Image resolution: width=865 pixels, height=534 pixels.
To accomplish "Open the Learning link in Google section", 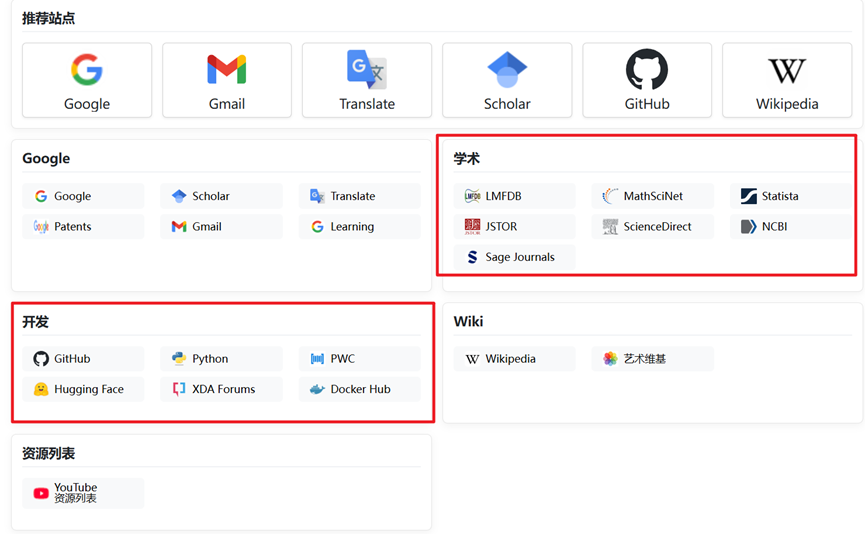I will click(352, 227).
